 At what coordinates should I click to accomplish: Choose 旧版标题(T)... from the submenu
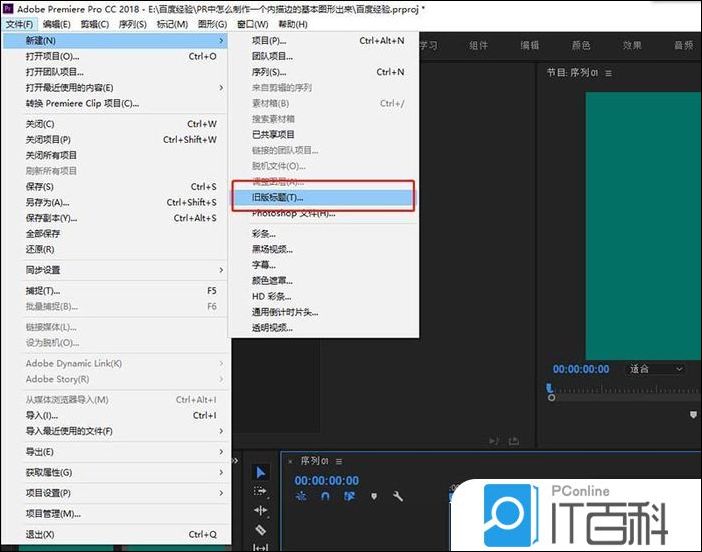coord(322,198)
